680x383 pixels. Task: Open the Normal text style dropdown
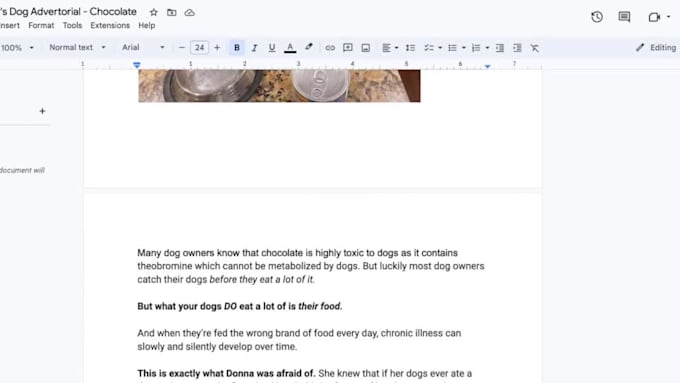click(x=77, y=47)
